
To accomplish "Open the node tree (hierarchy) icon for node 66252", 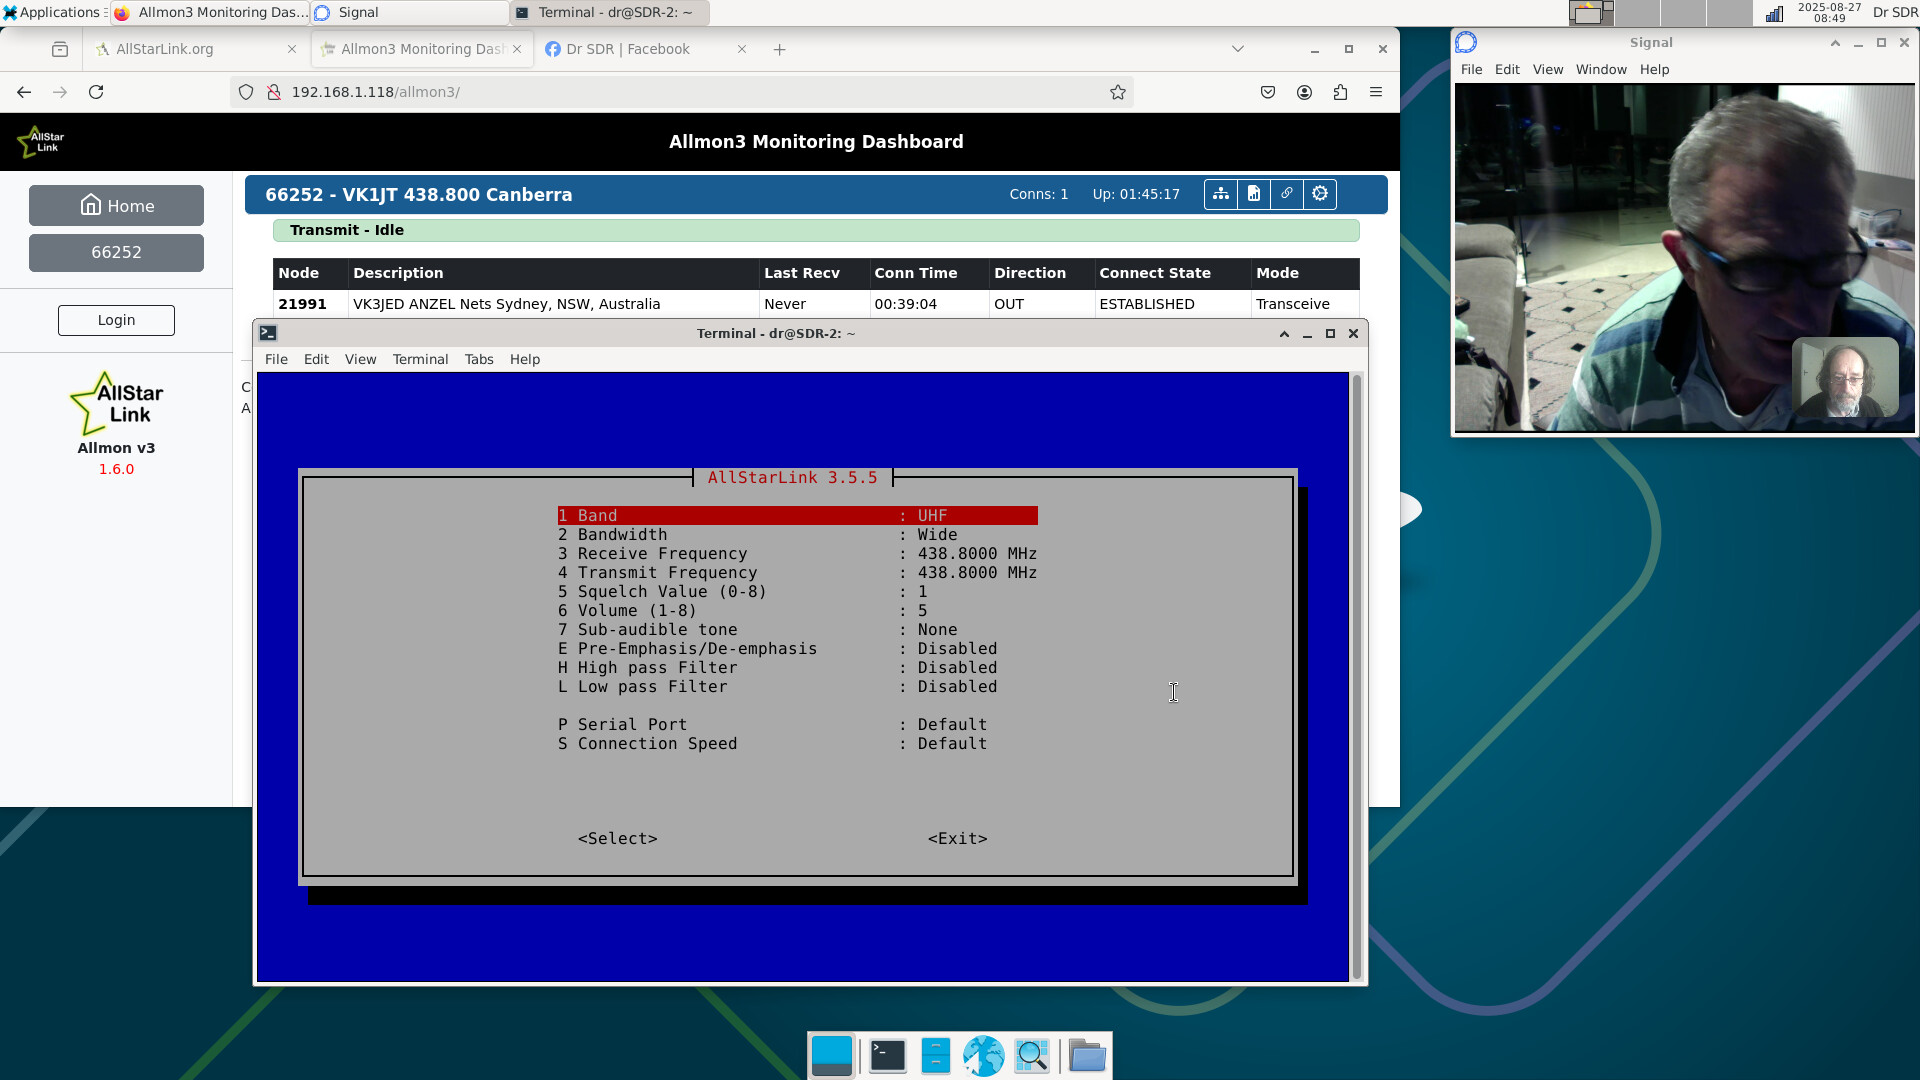I will click(1220, 194).
